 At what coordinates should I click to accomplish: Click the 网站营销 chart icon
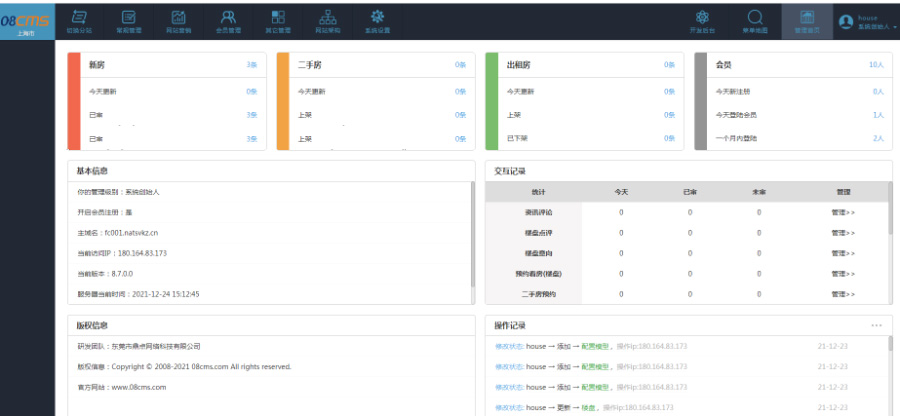pyautogui.click(x=178, y=20)
